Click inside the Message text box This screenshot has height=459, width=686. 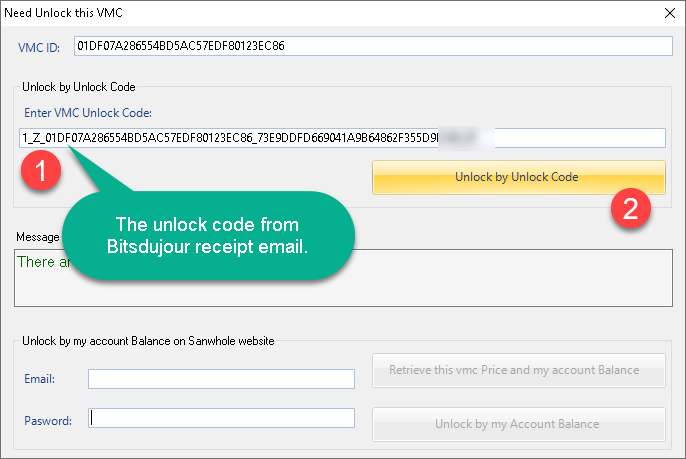(x=512, y=278)
